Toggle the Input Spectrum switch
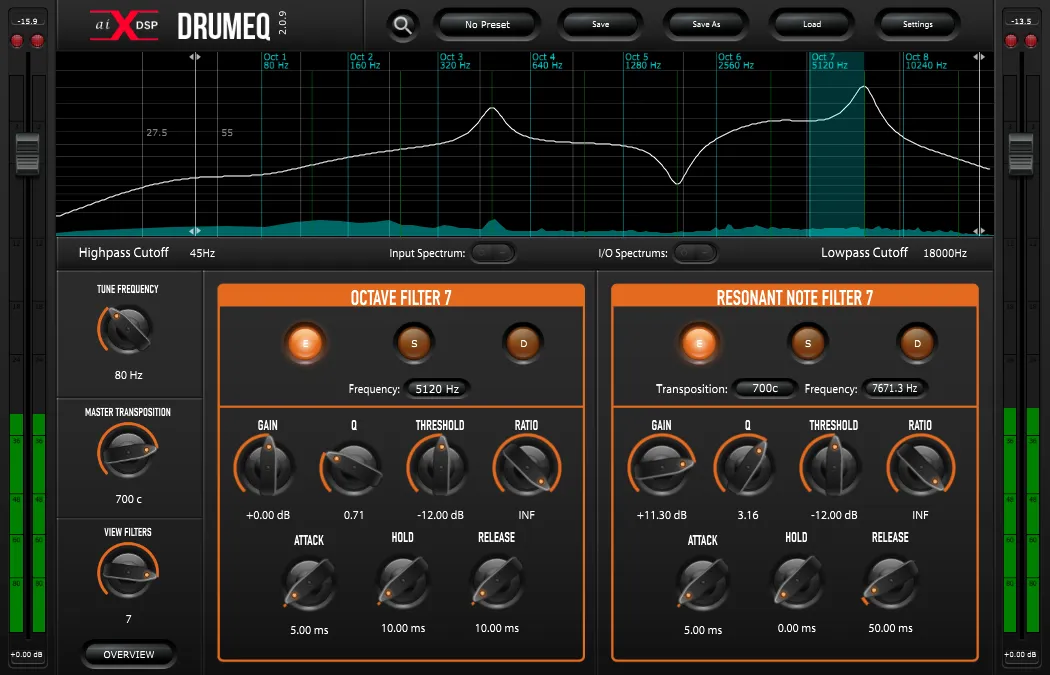 pyautogui.click(x=493, y=252)
